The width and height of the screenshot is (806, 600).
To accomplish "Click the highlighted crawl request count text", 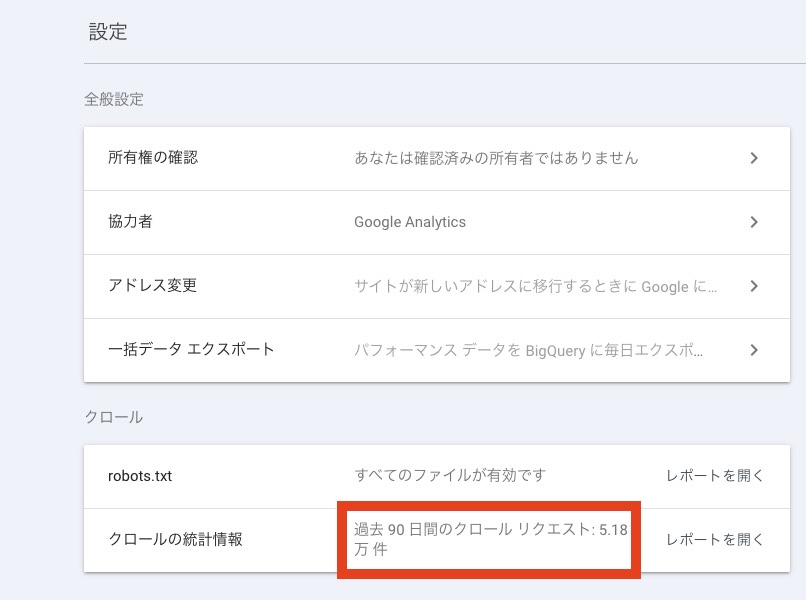I will coord(487,539).
